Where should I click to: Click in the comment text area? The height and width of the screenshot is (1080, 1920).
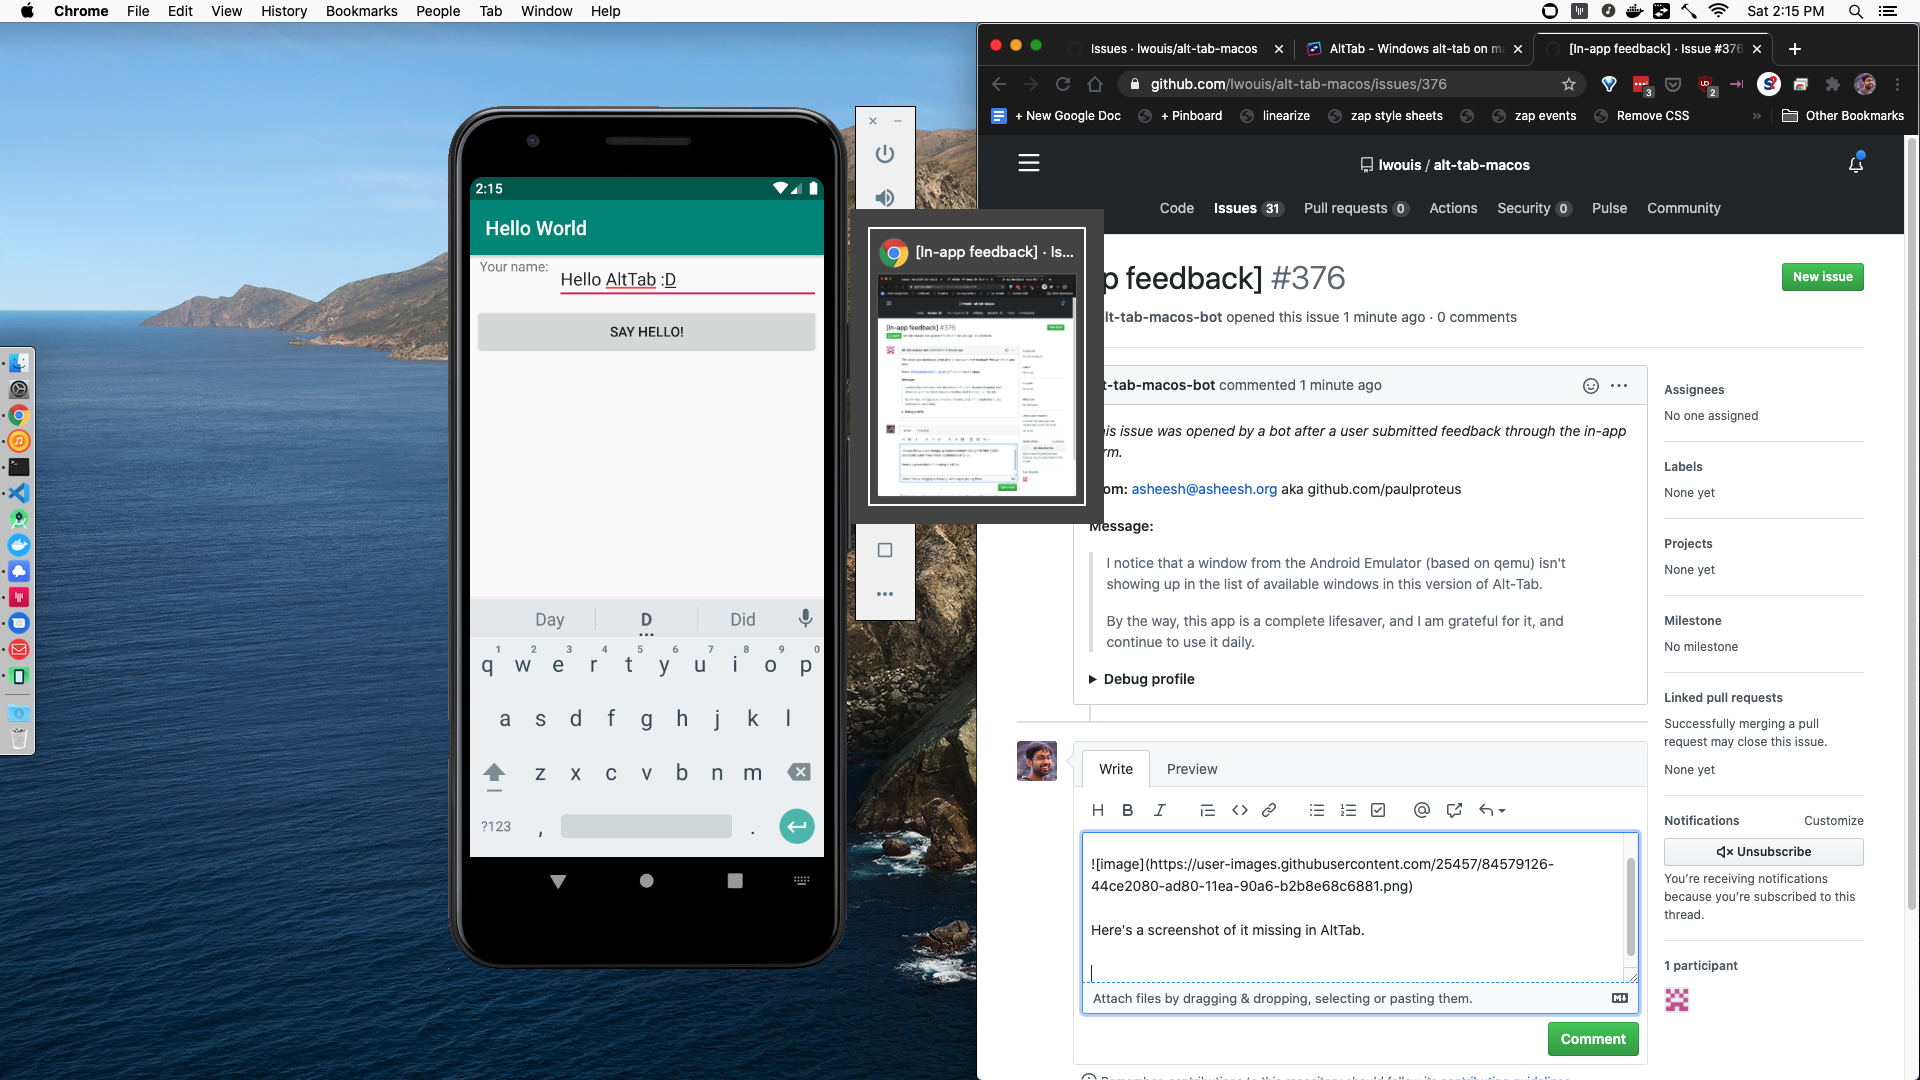tap(1352, 907)
